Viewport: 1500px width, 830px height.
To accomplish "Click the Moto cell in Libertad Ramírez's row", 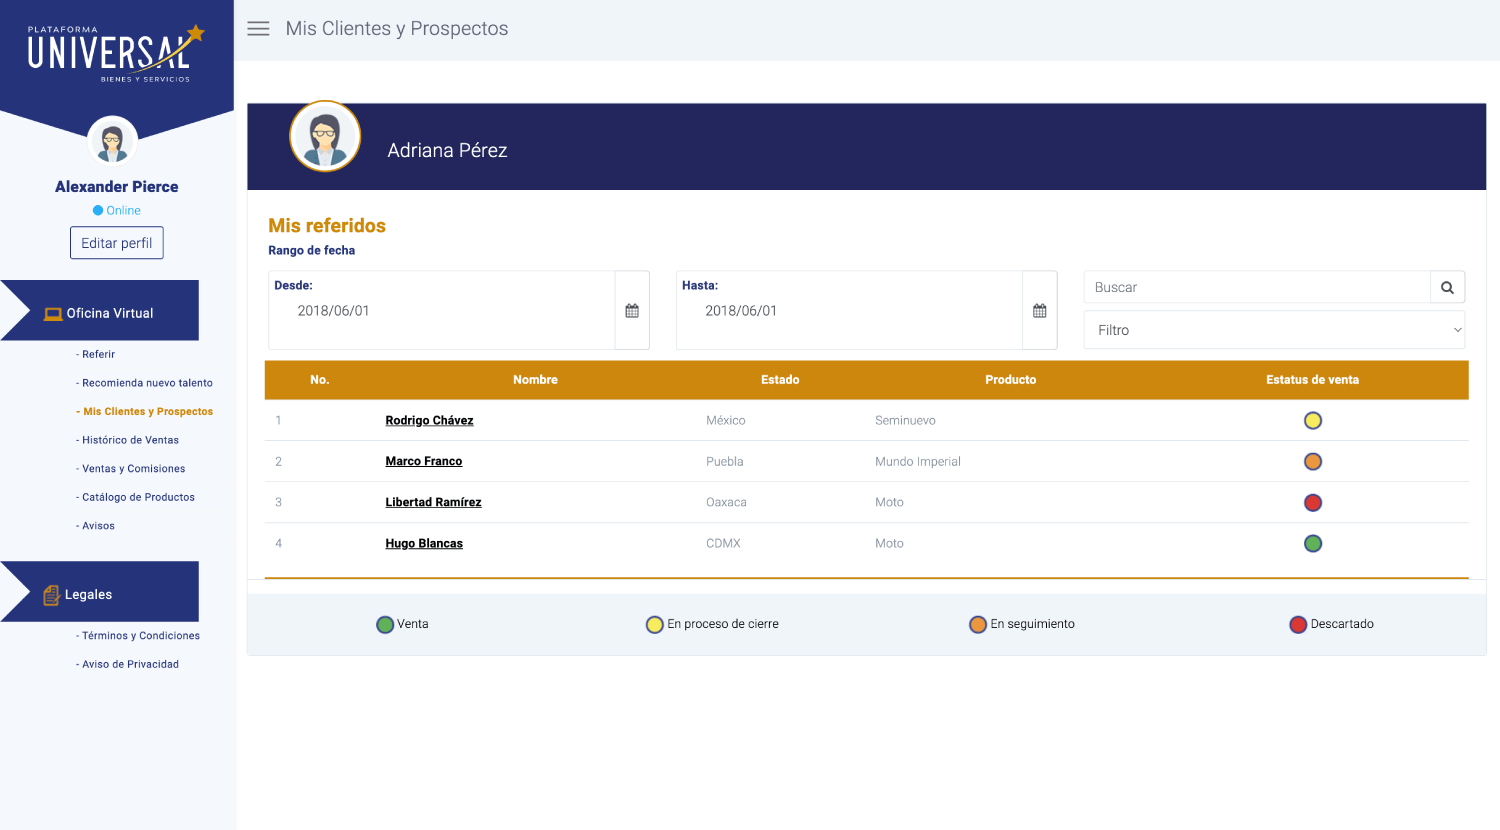I will point(889,503).
